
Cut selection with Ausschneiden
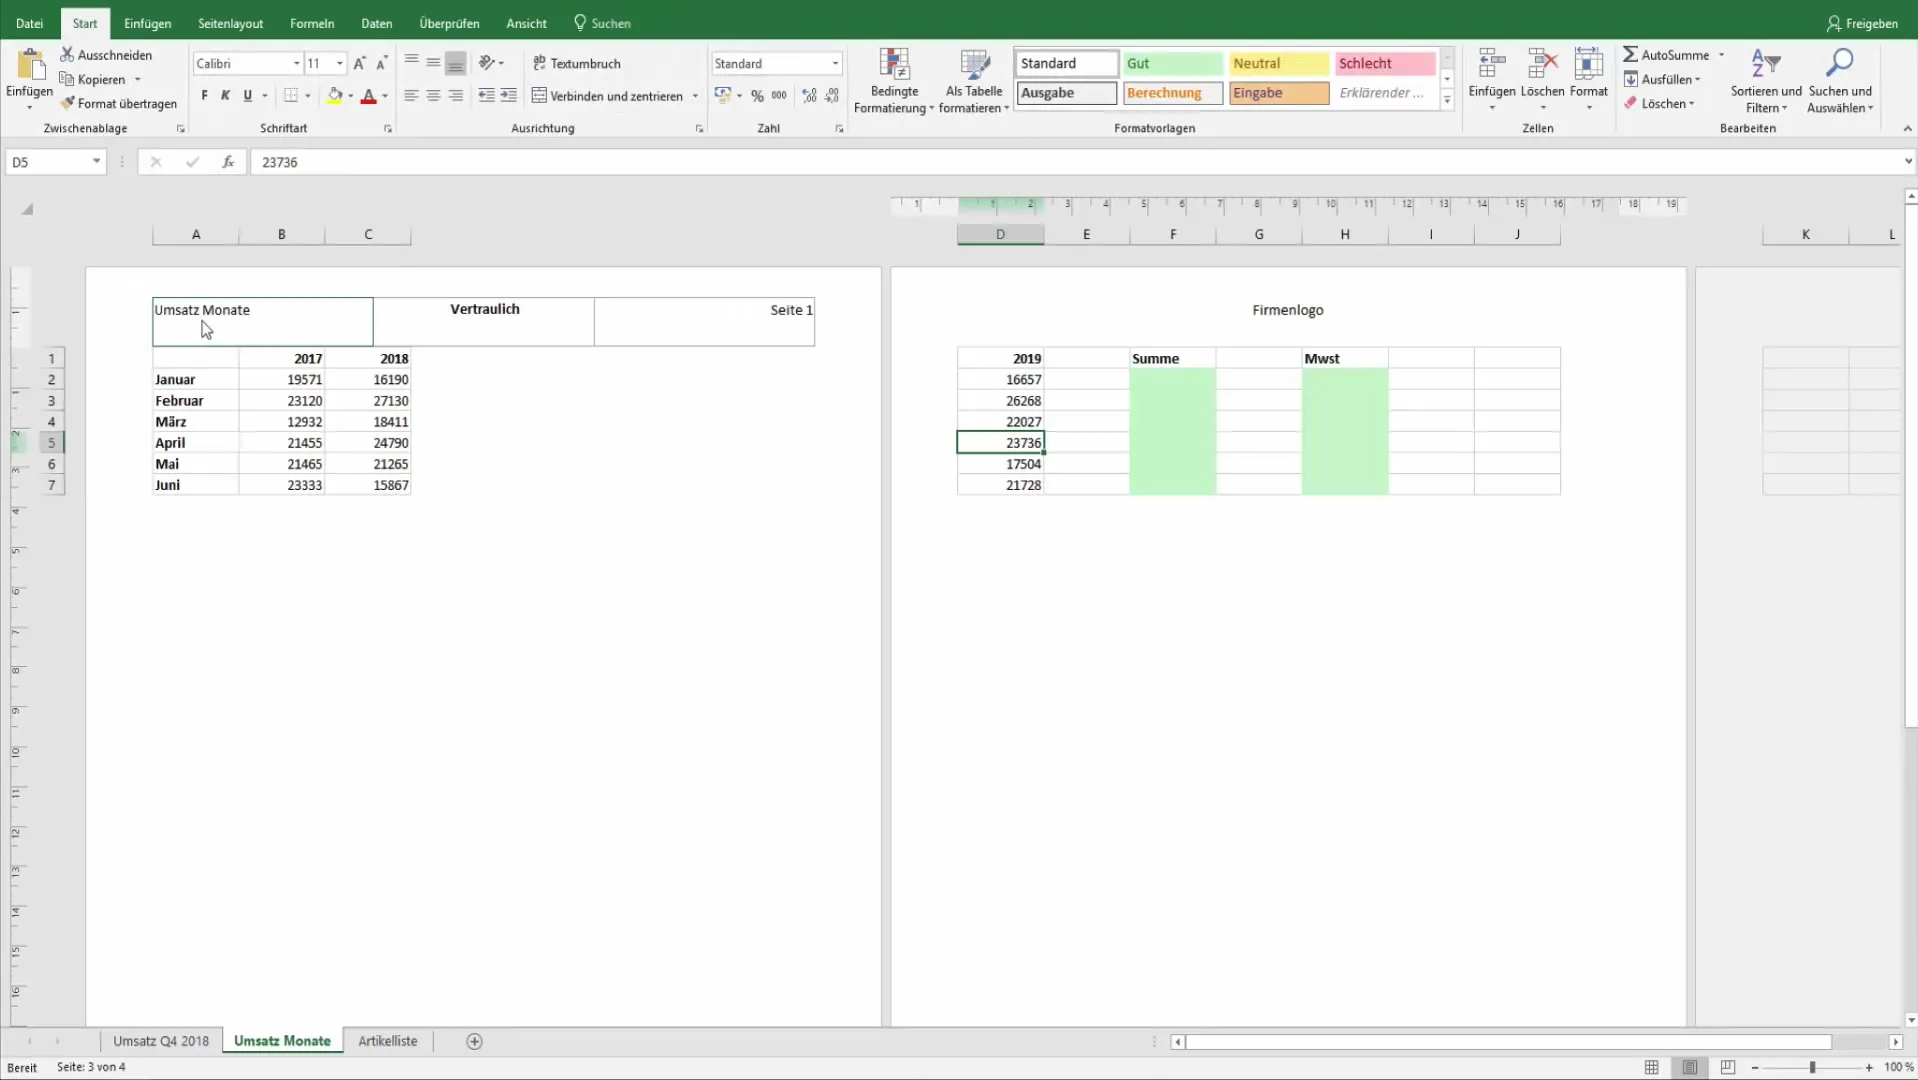point(106,55)
